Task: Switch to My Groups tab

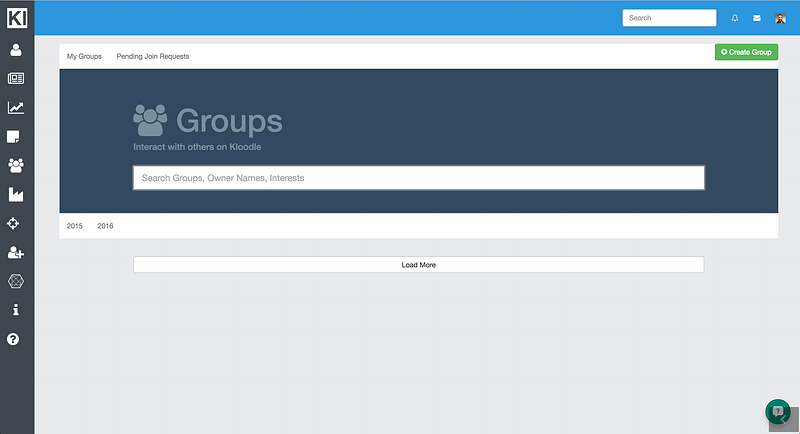Action: 84,56
